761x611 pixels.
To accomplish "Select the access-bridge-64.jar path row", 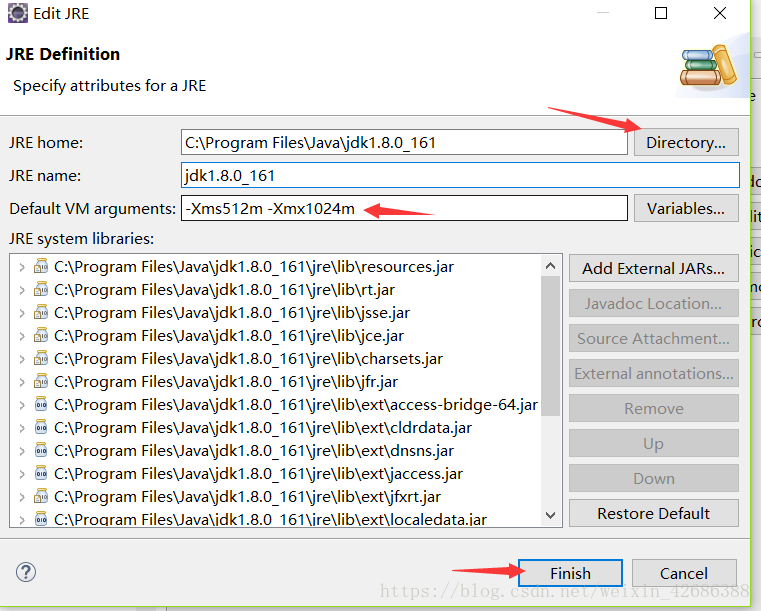I will point(296,405).
